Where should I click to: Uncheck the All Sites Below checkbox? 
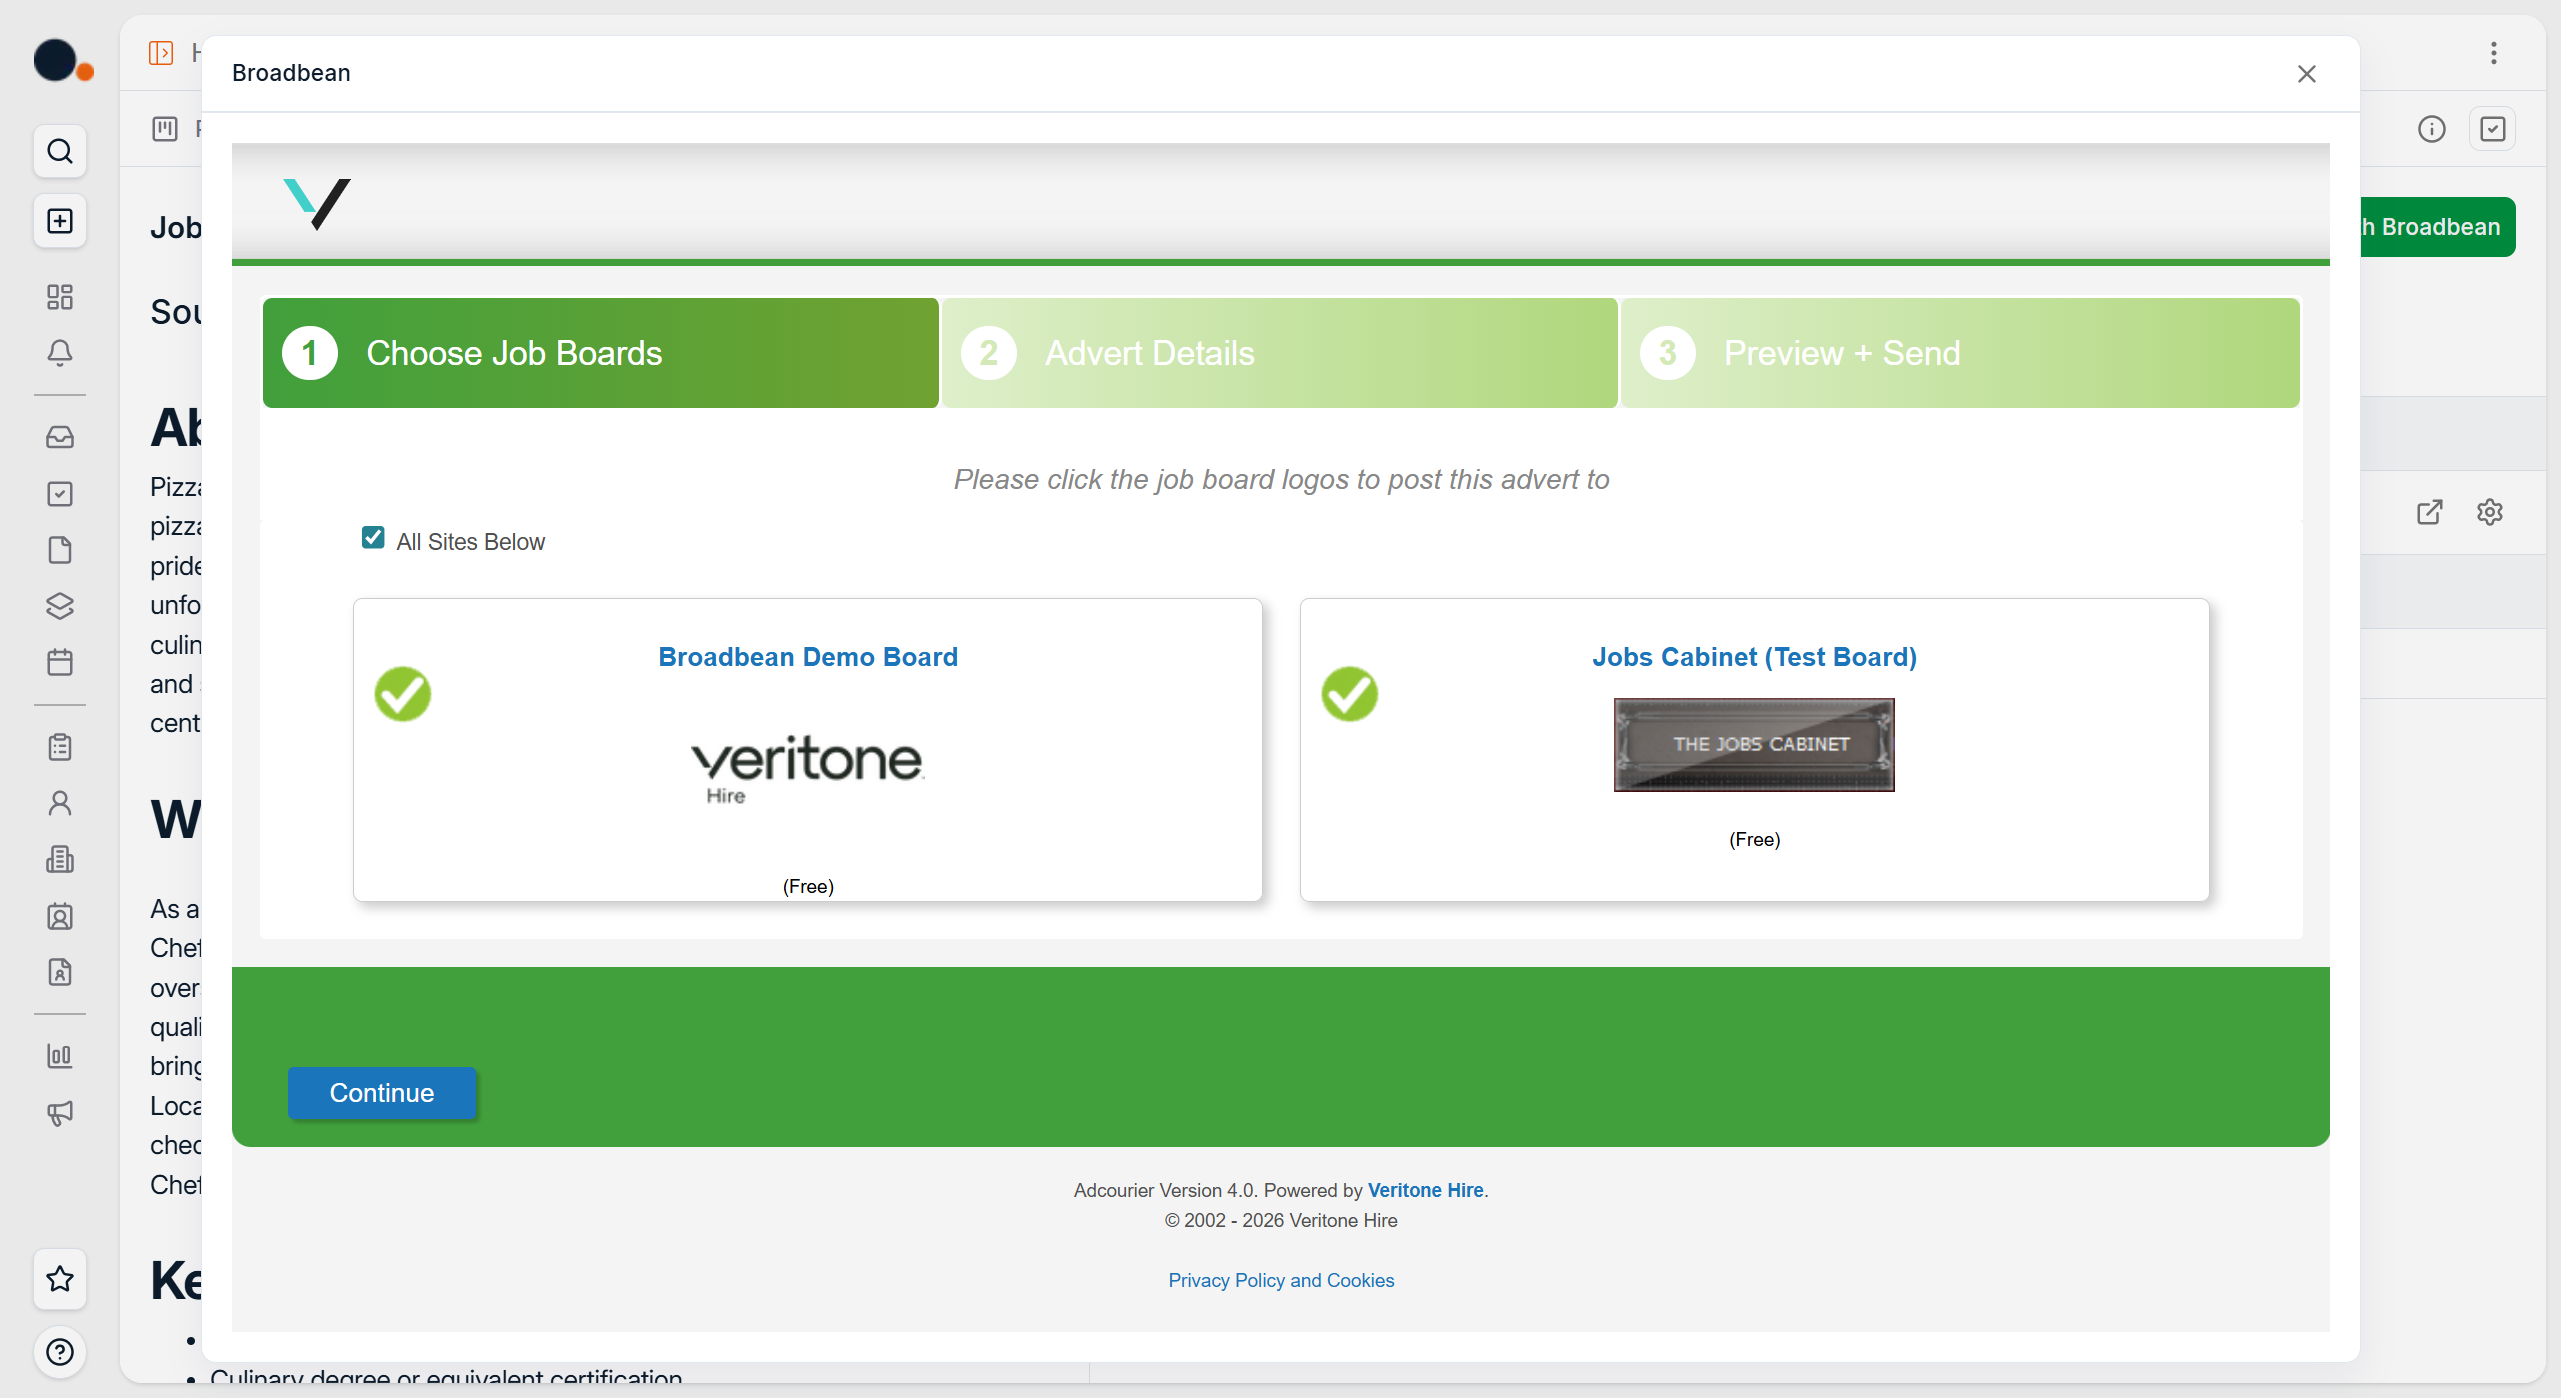pyautogui.click(x=373, y=538)
